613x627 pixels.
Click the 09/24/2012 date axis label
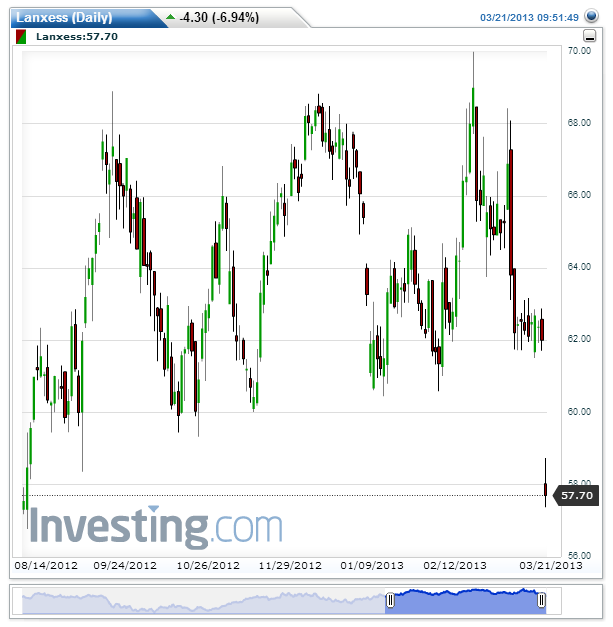point(125,565)
